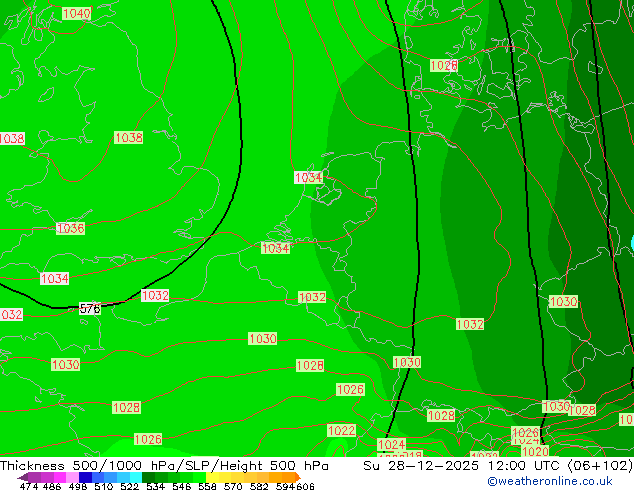Click the forecast run text '(06+102)'
Screen dimensions: 634x490
coord(600,466)
